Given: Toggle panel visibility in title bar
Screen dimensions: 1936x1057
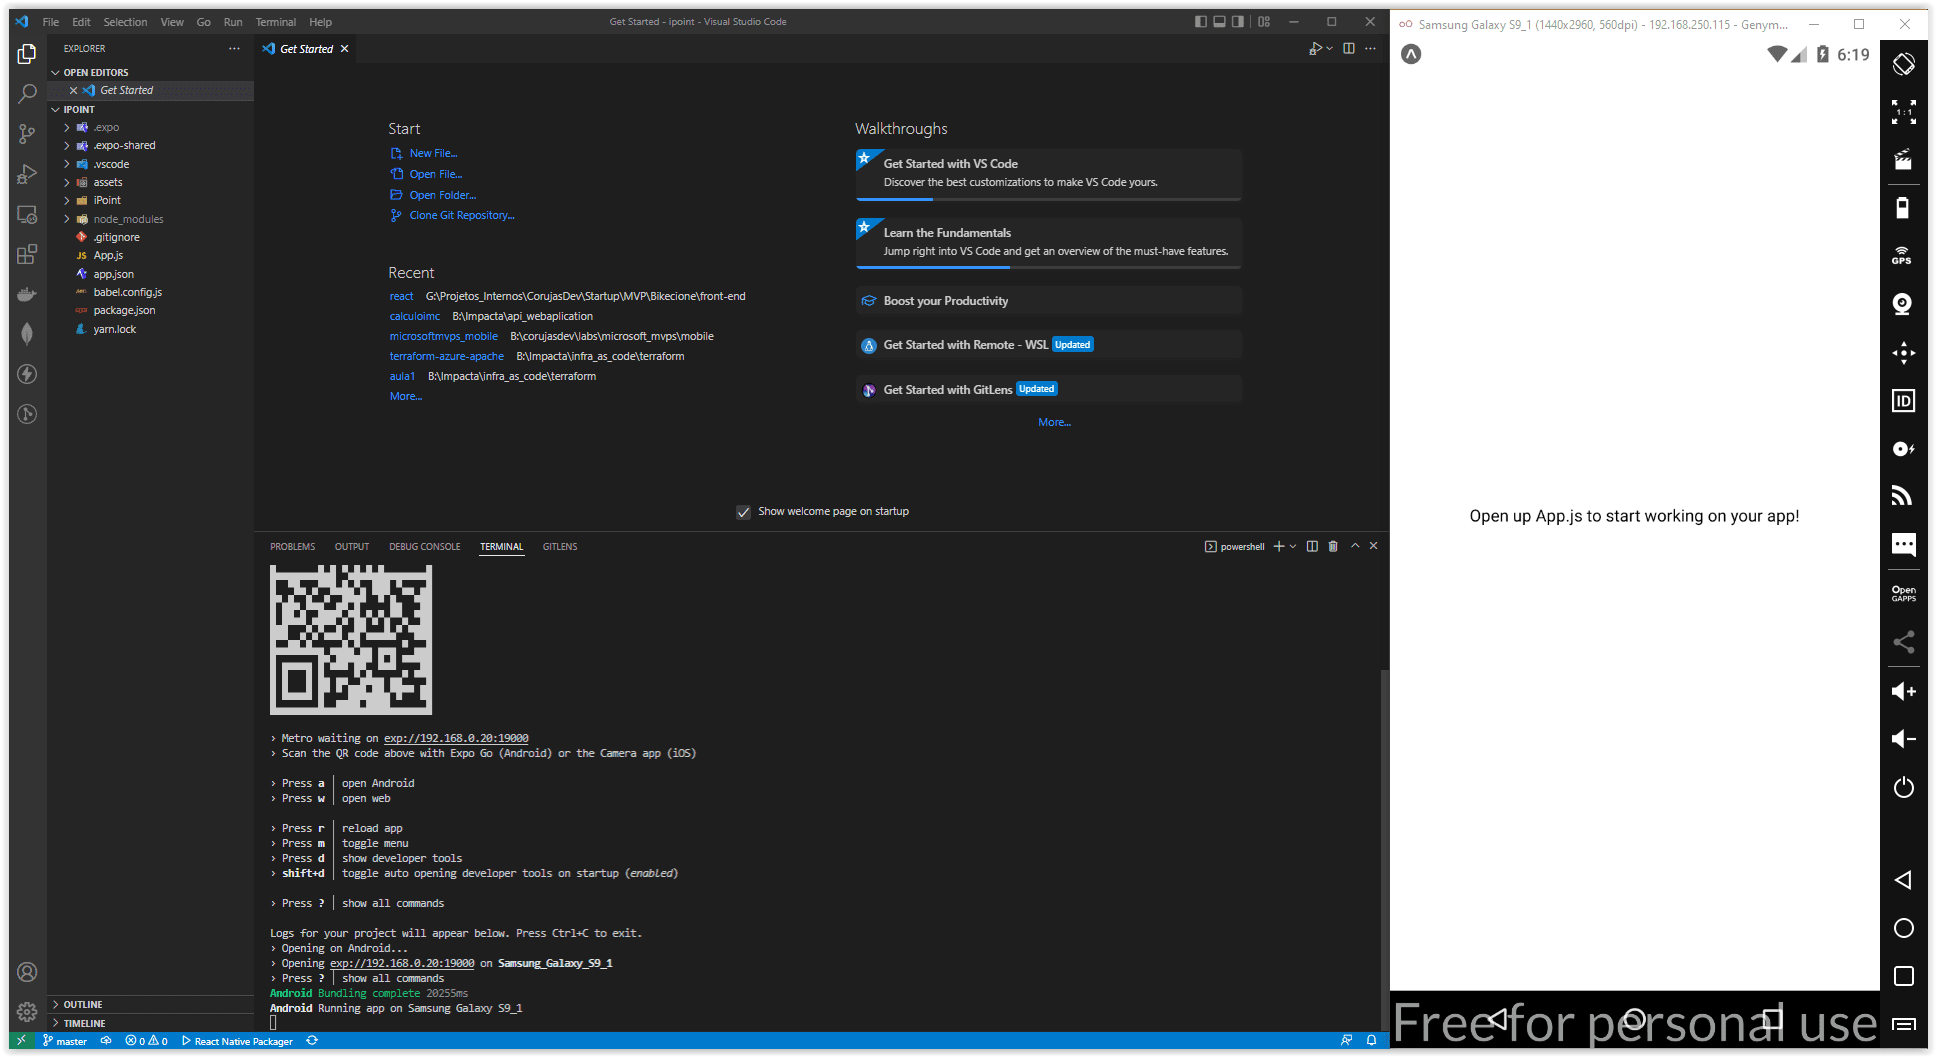Looking at the screenshot, I should (1219, 21).
